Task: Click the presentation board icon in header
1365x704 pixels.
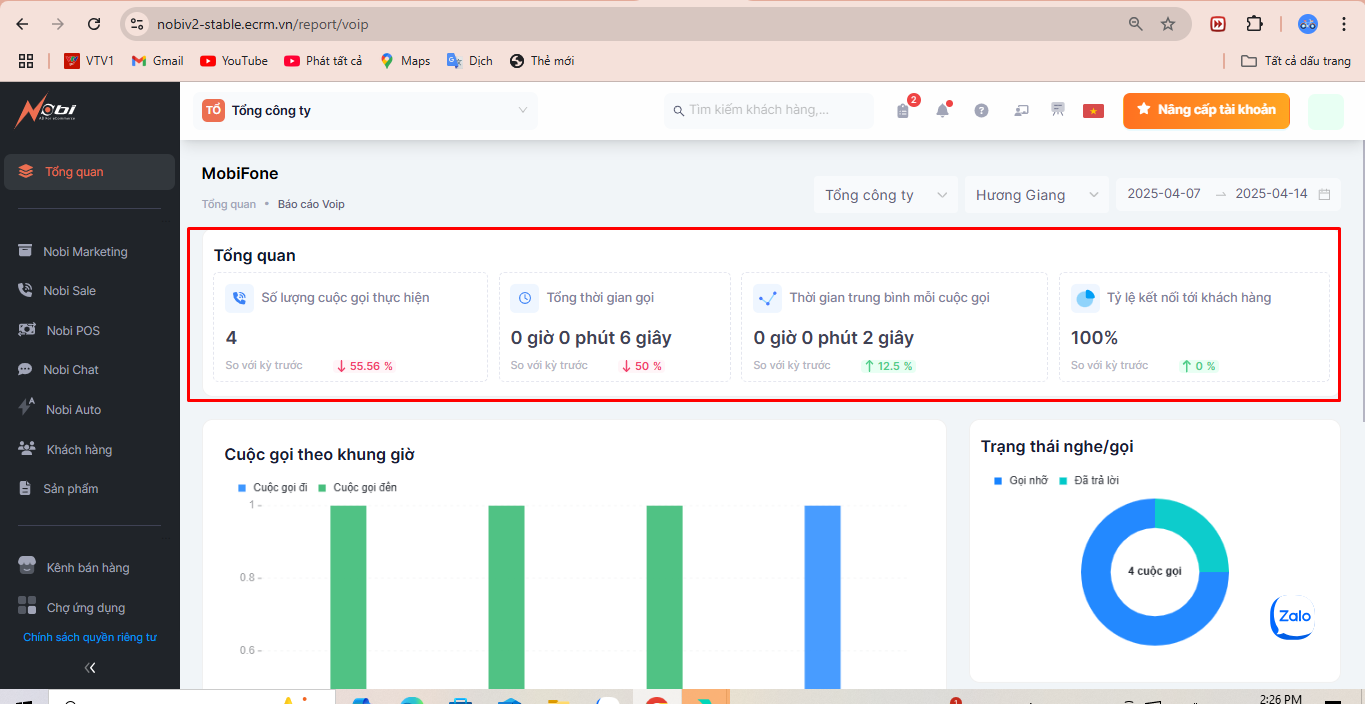Action: tap(1057, 110)
